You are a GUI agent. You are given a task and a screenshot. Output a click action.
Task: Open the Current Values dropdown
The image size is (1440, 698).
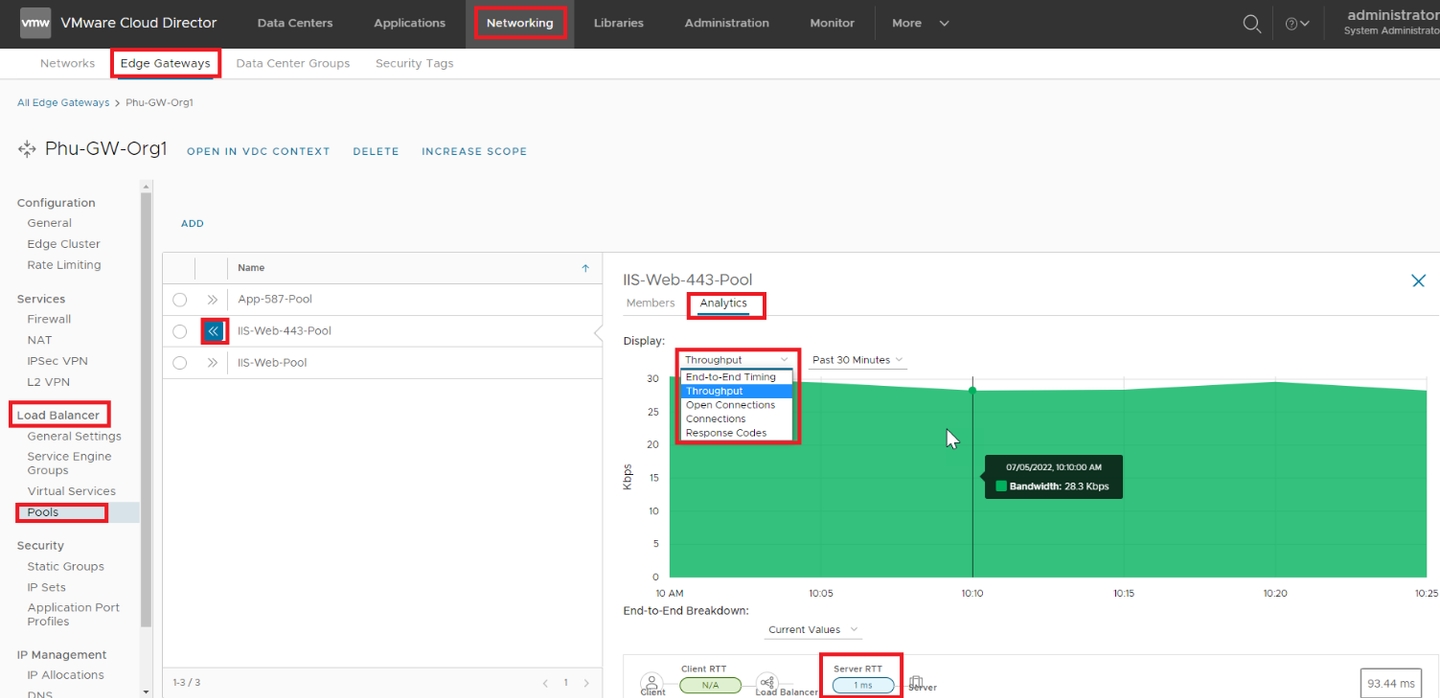(812, 630)
